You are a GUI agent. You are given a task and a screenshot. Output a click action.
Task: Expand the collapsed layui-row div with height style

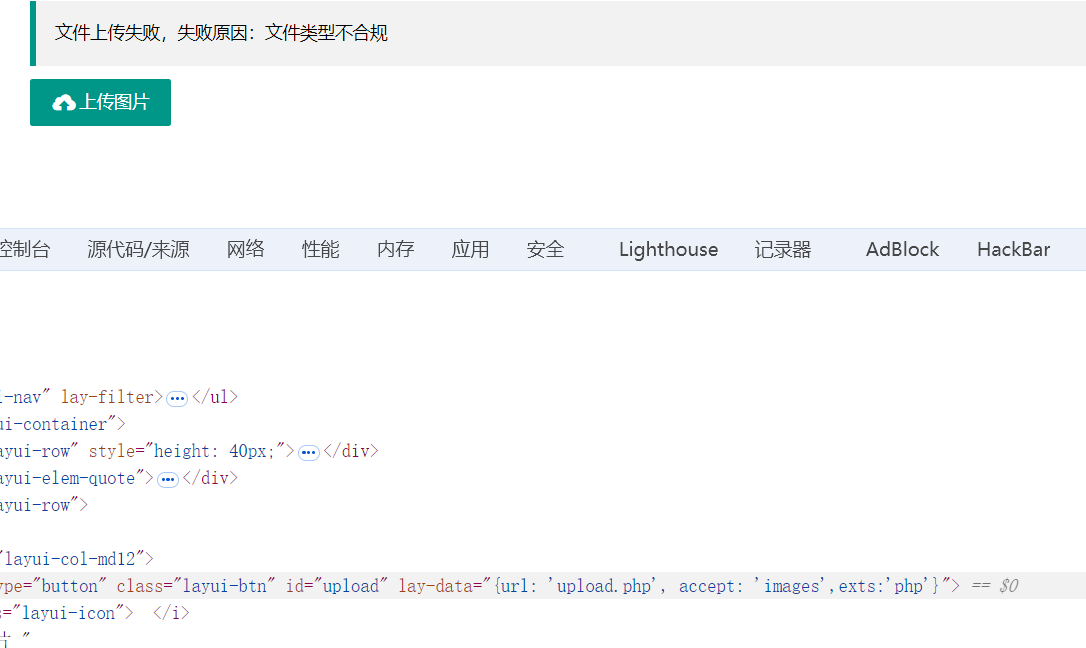[309, 452]
